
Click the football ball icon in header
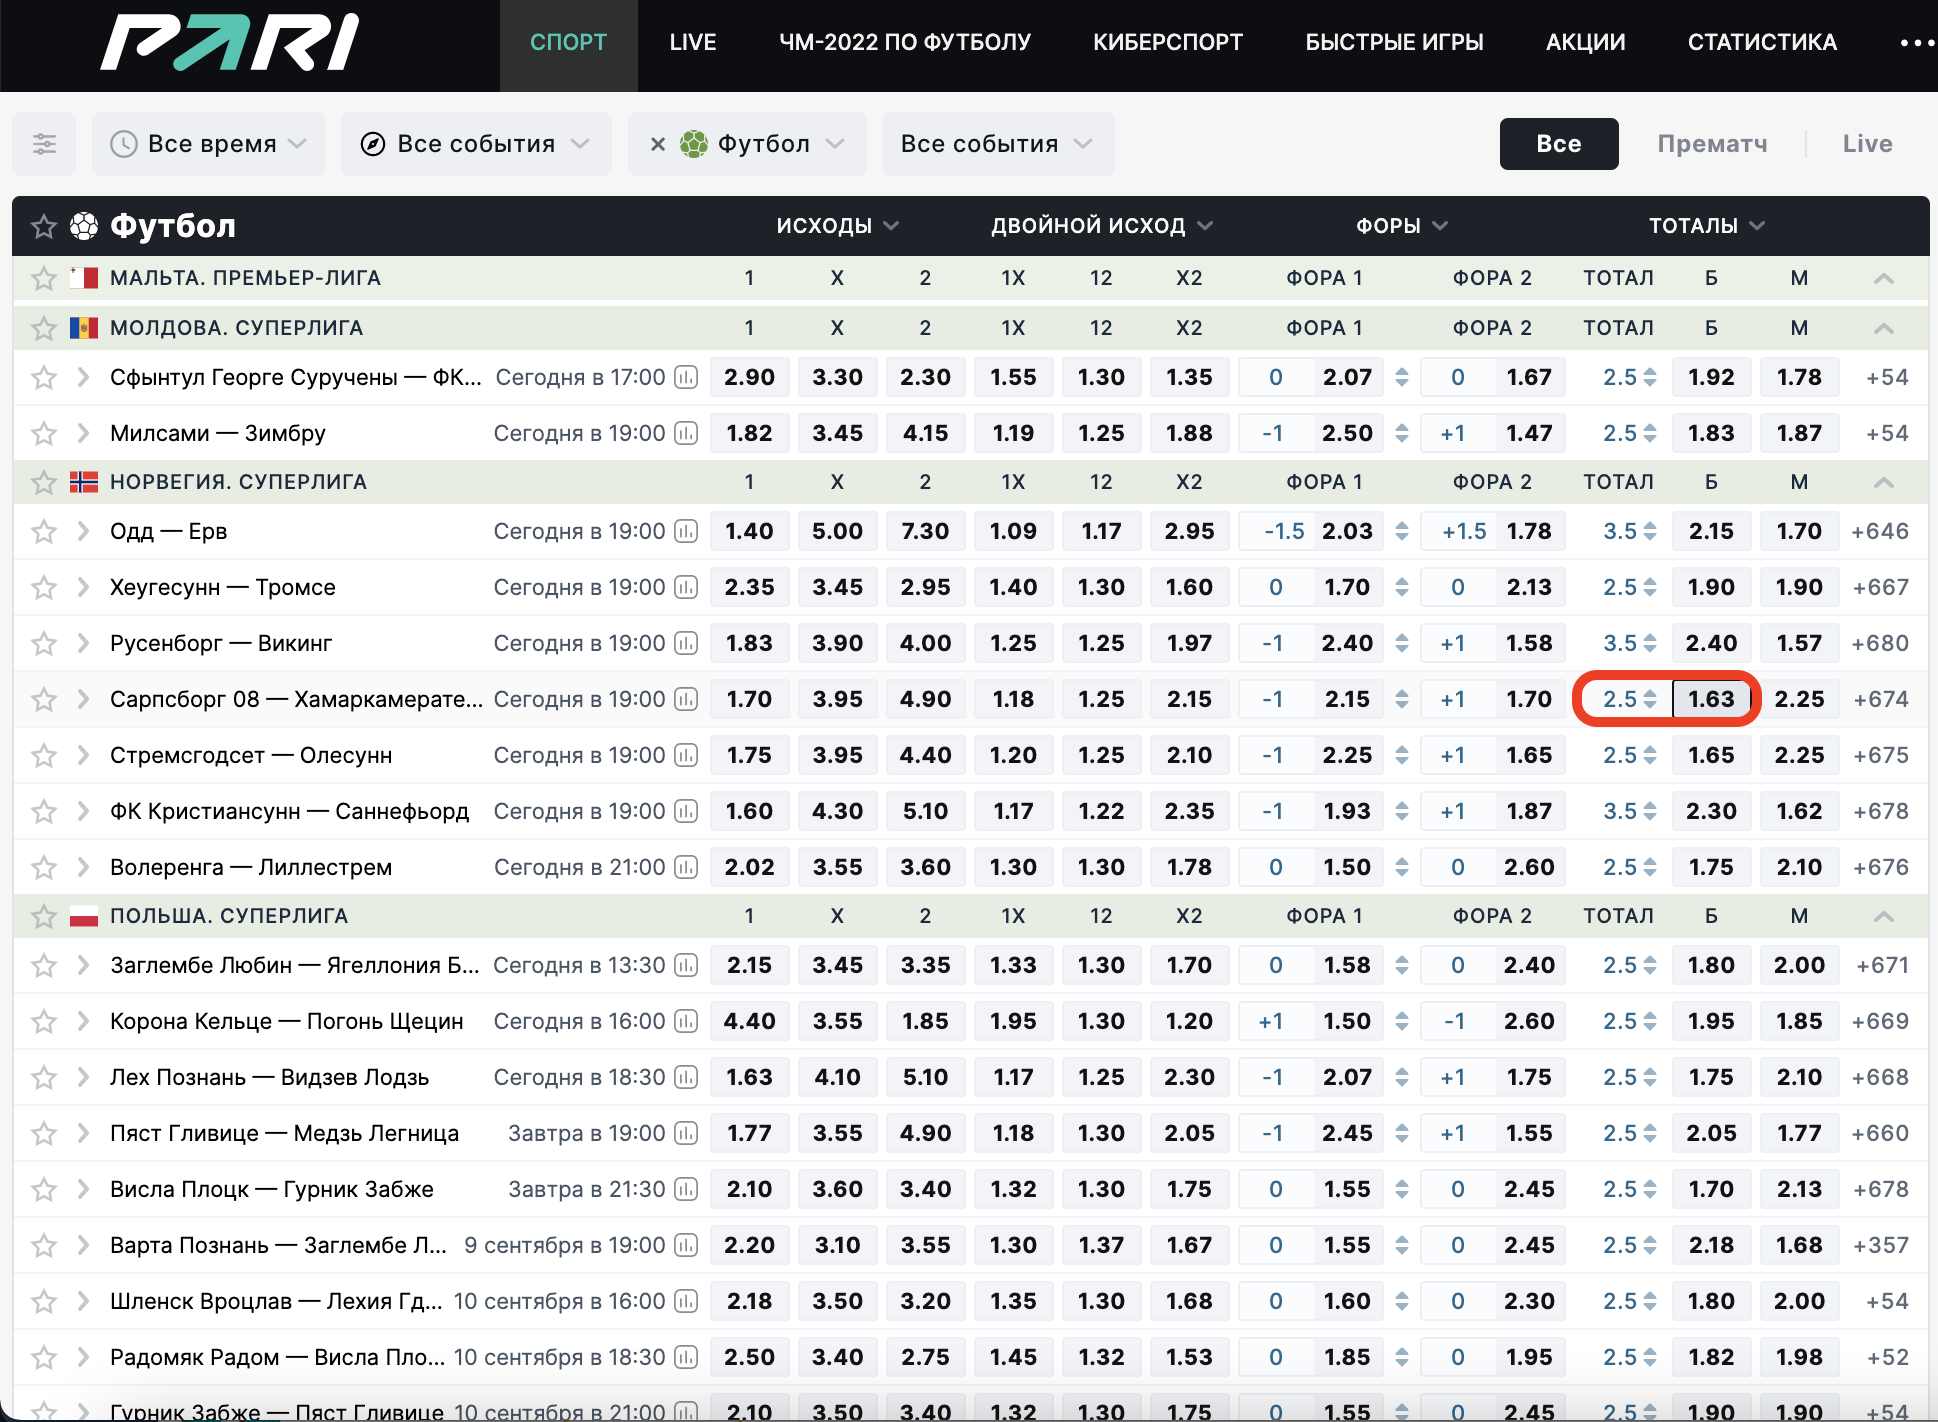pyautogui.click(x=84, y=226)
